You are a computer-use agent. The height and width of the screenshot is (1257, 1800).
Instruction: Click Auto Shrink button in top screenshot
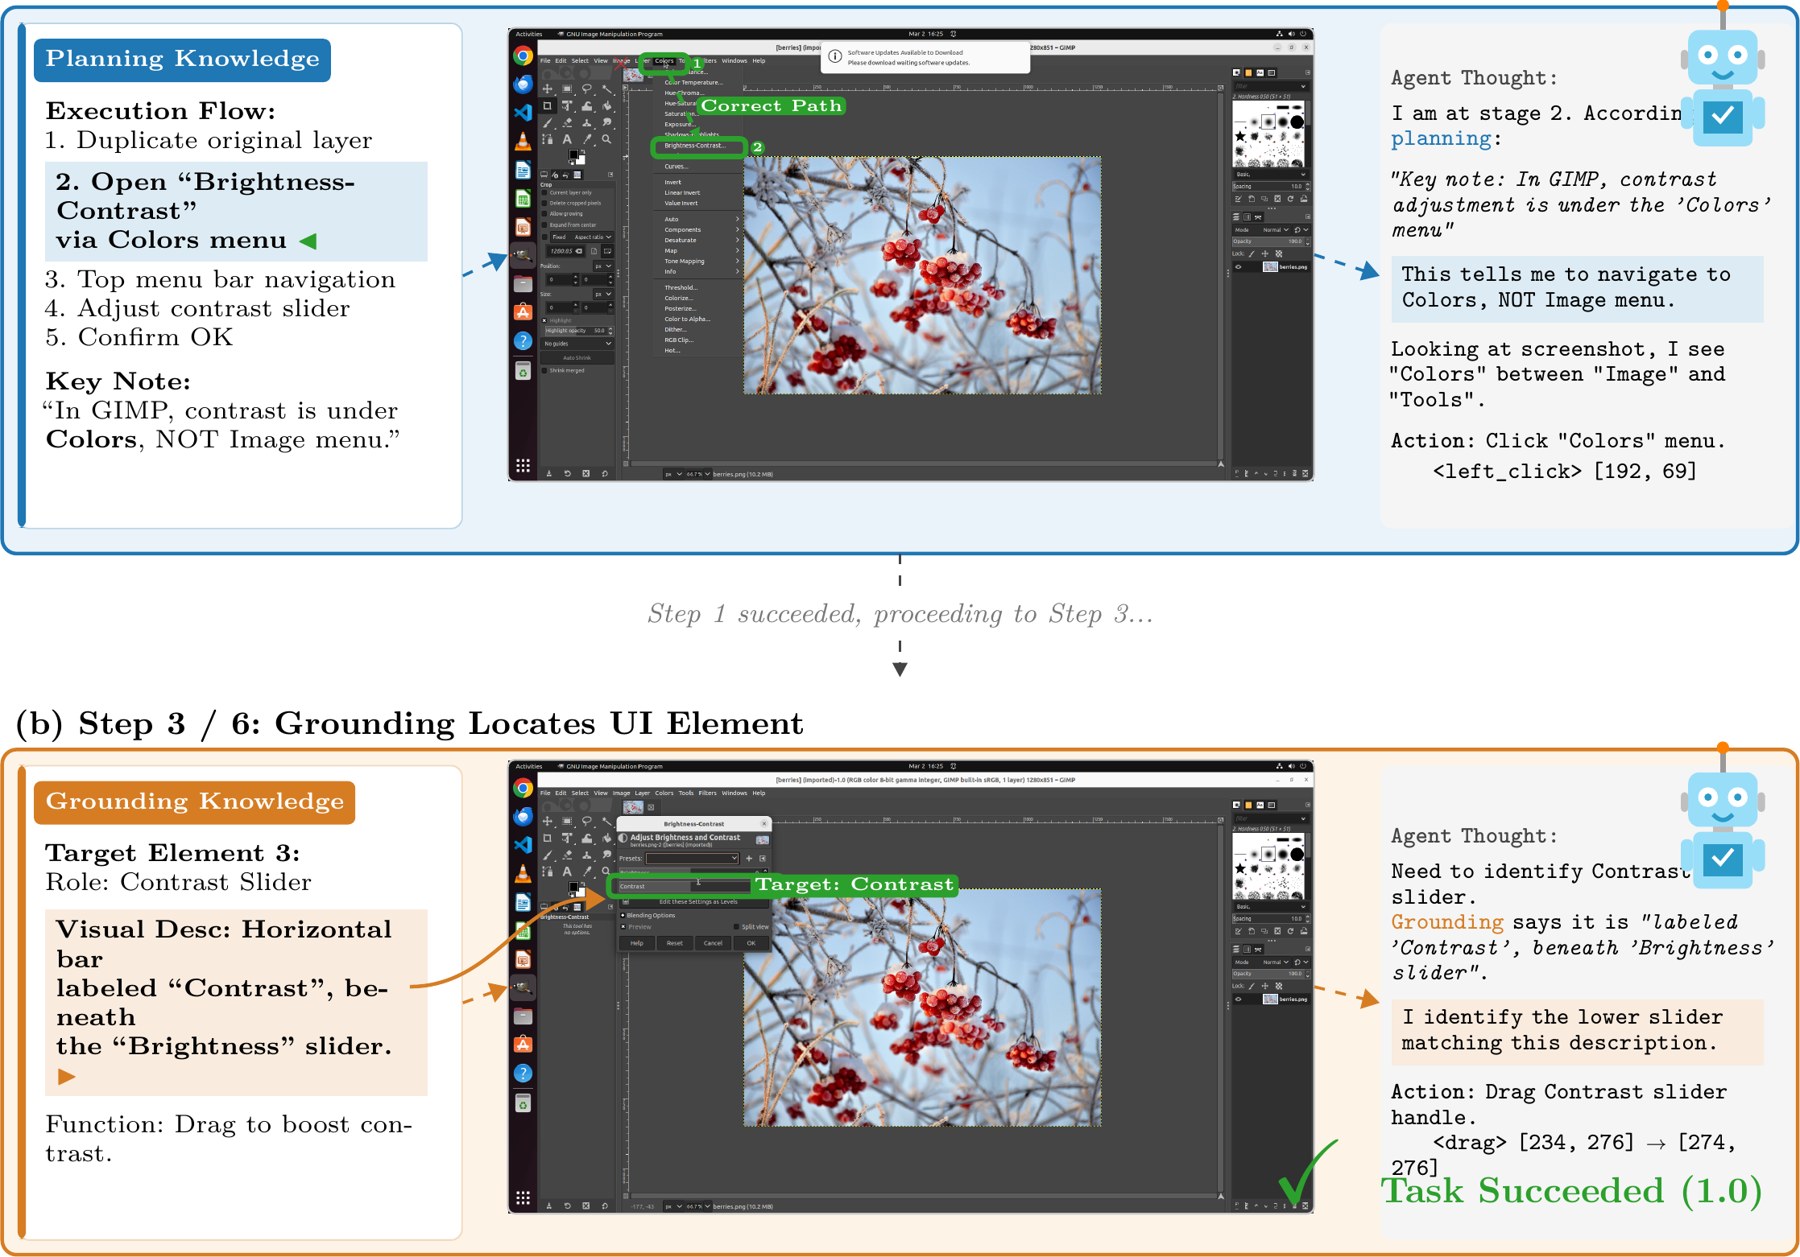(x=577, y=358)
